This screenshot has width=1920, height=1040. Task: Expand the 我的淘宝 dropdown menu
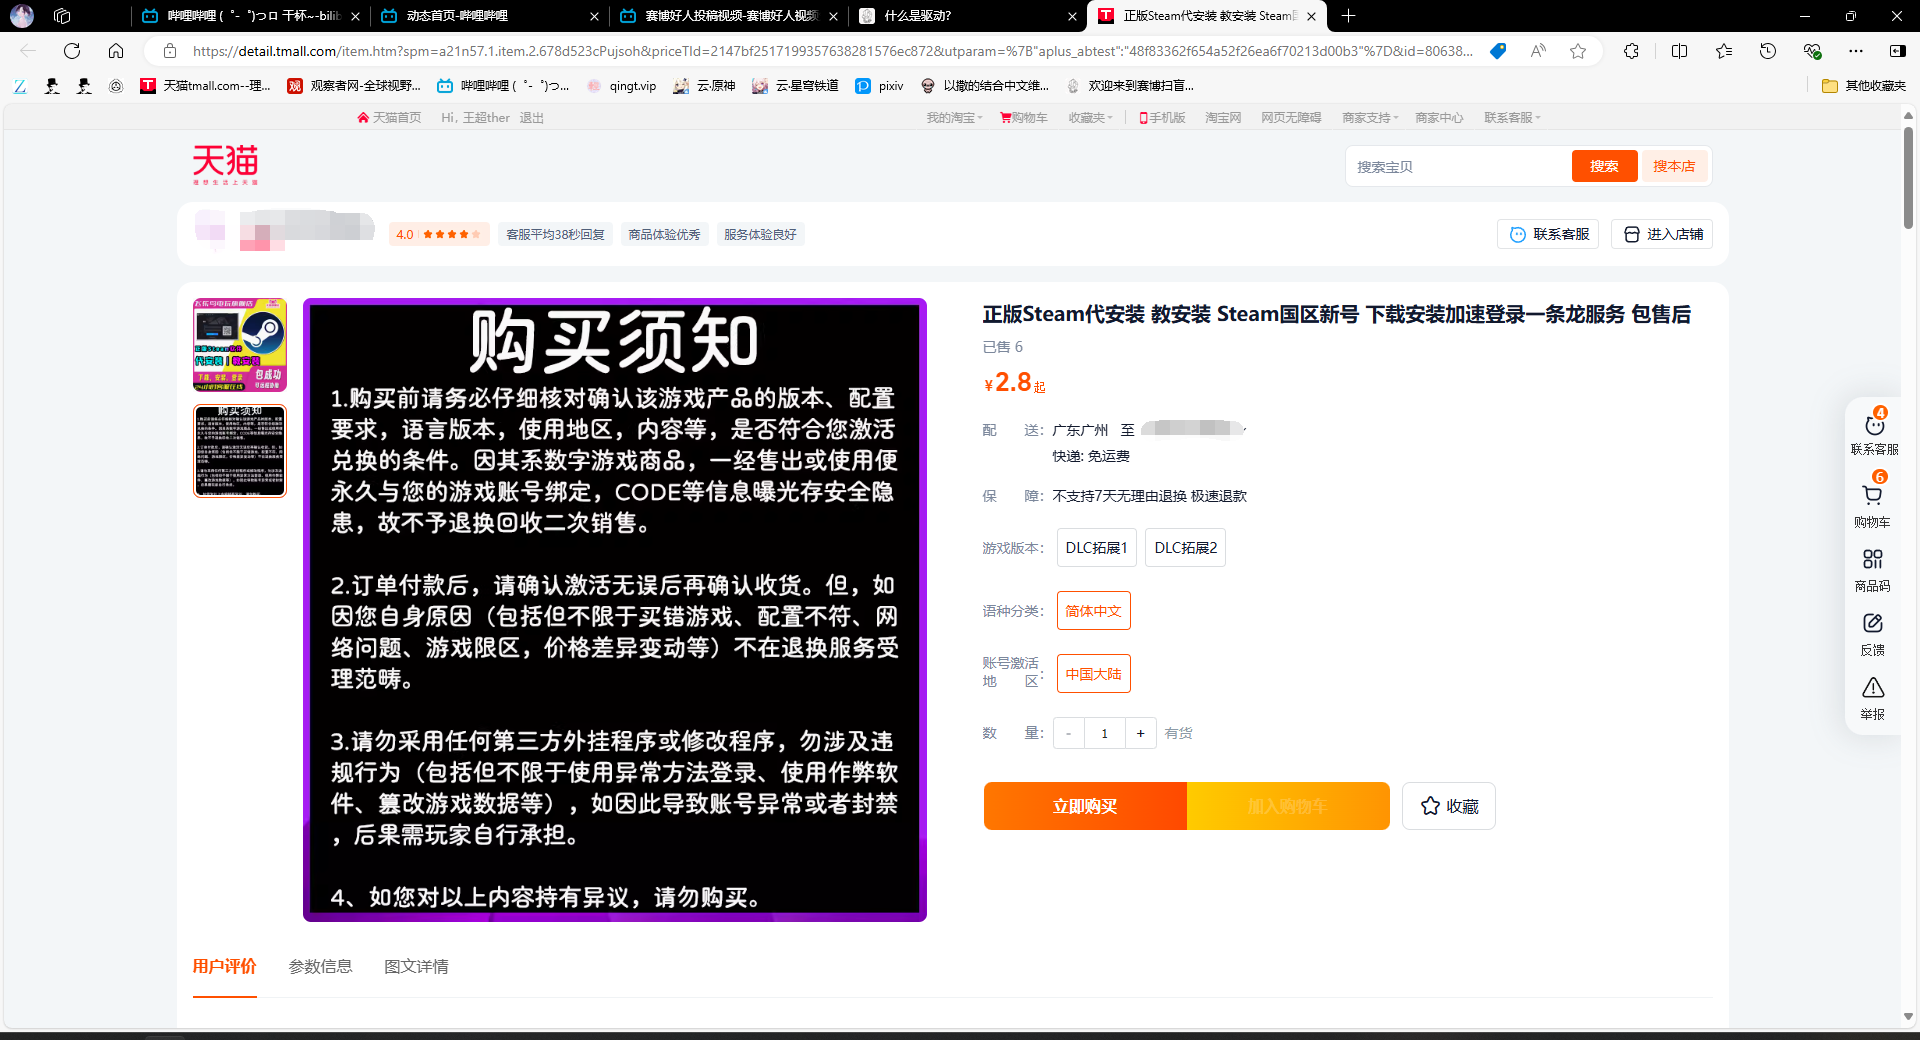tap(954, 118)
